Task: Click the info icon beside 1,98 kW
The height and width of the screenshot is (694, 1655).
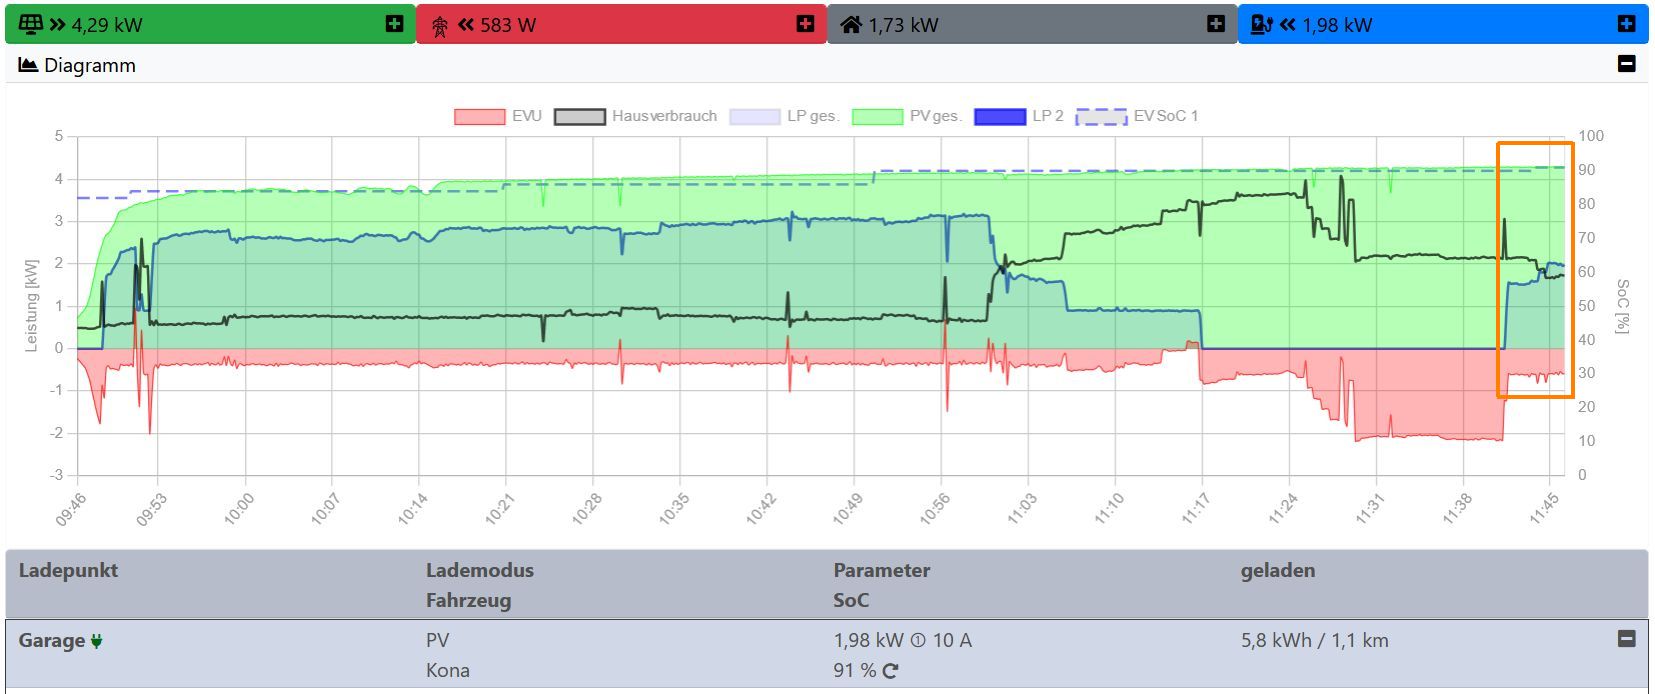Action: coord(918,641)
